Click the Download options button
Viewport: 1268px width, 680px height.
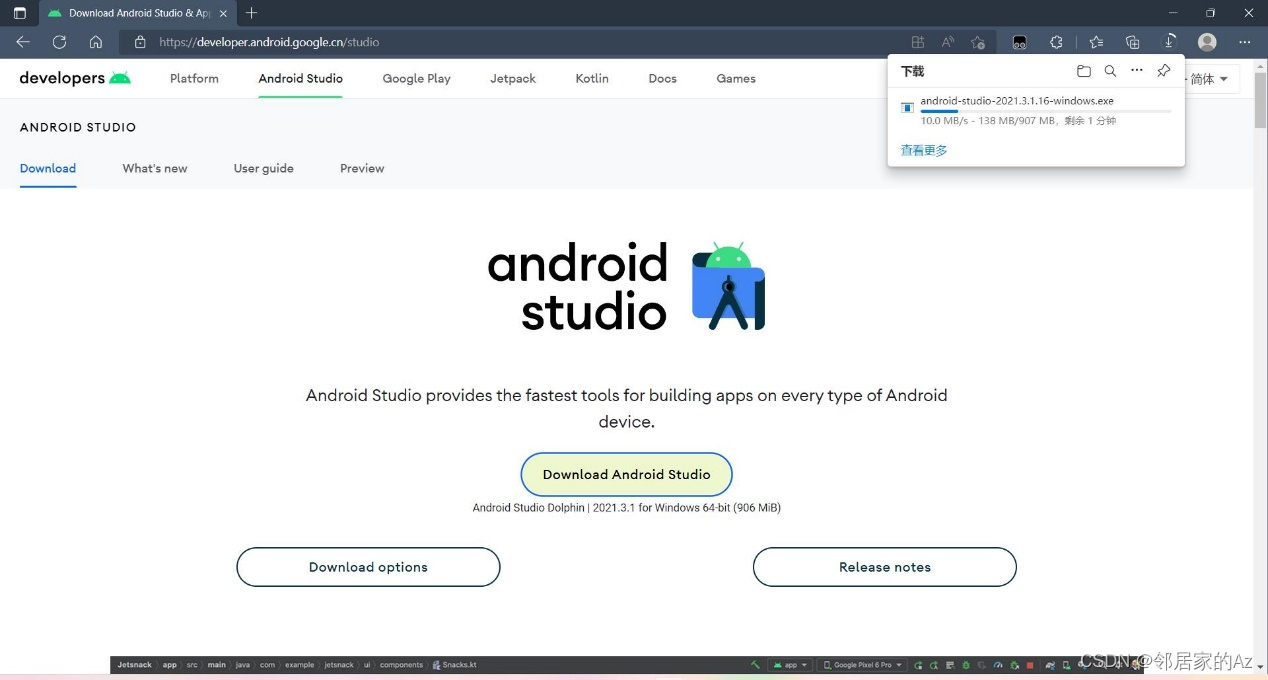(368, 567)
